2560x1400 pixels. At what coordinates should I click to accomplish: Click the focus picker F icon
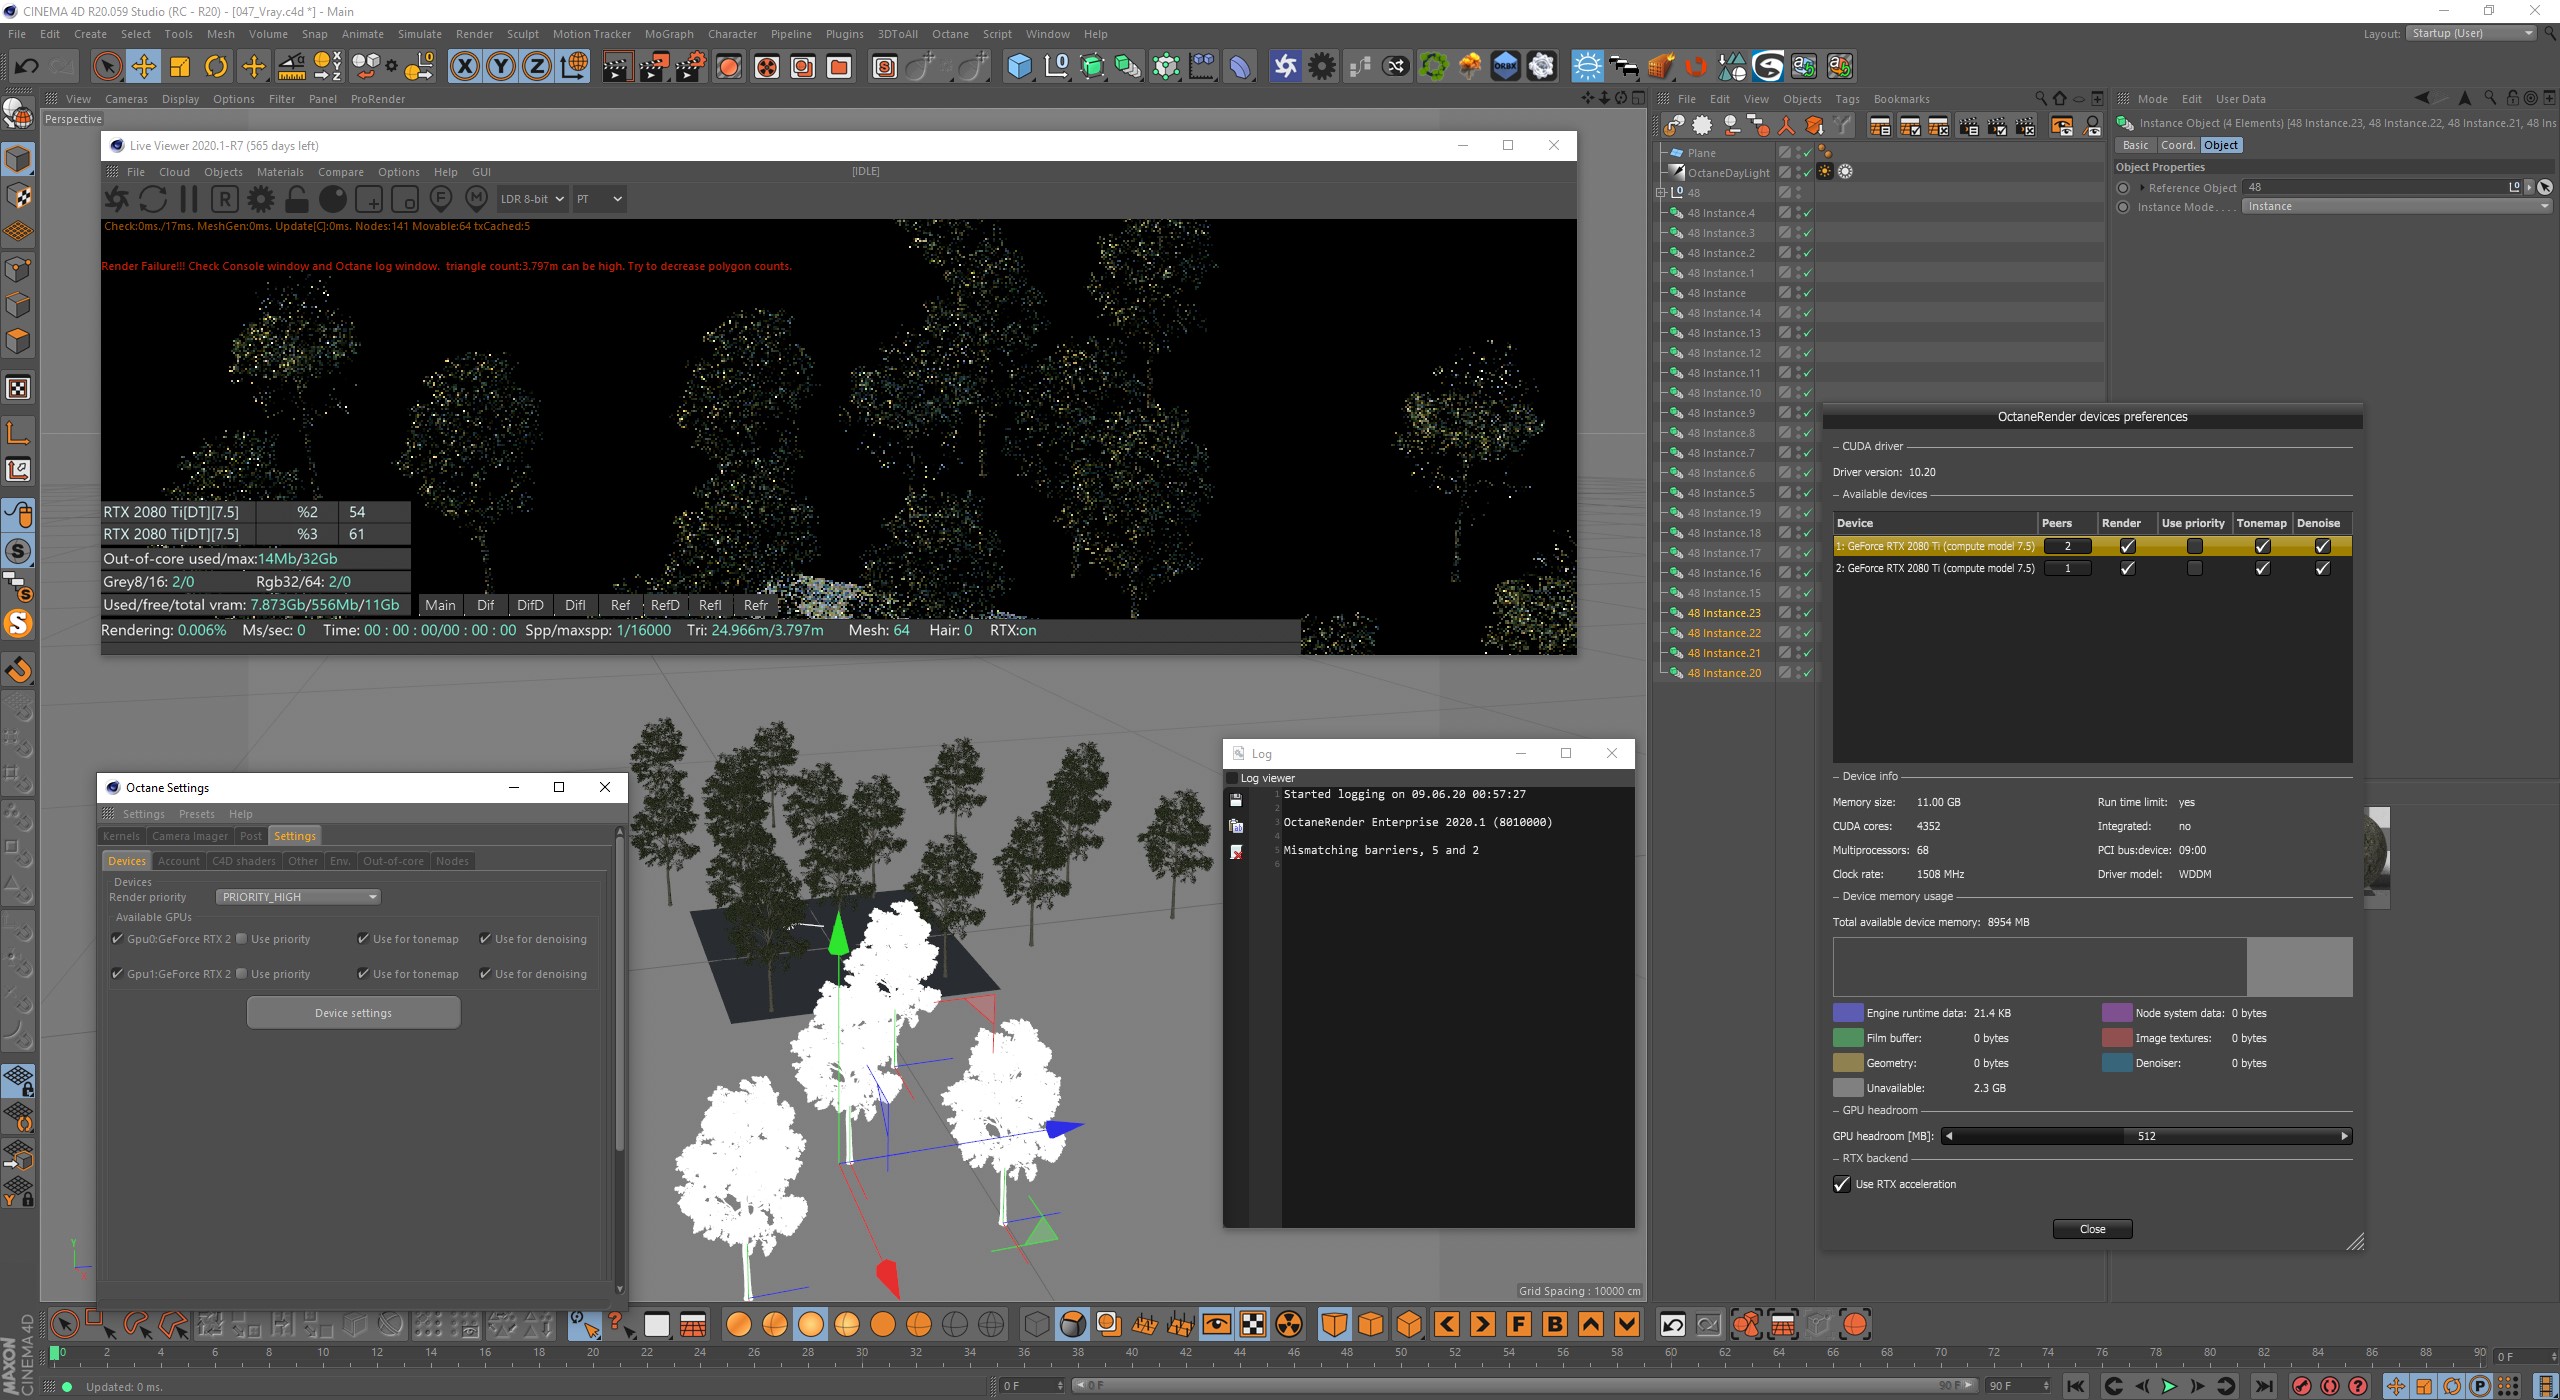441,199
